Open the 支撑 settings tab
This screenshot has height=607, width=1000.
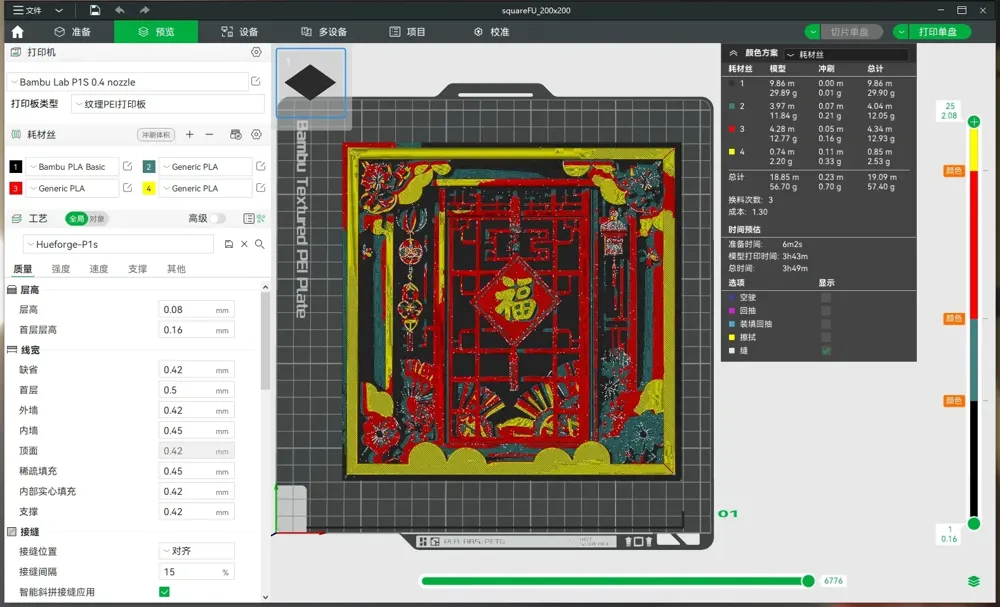click(x=137, y=269)
